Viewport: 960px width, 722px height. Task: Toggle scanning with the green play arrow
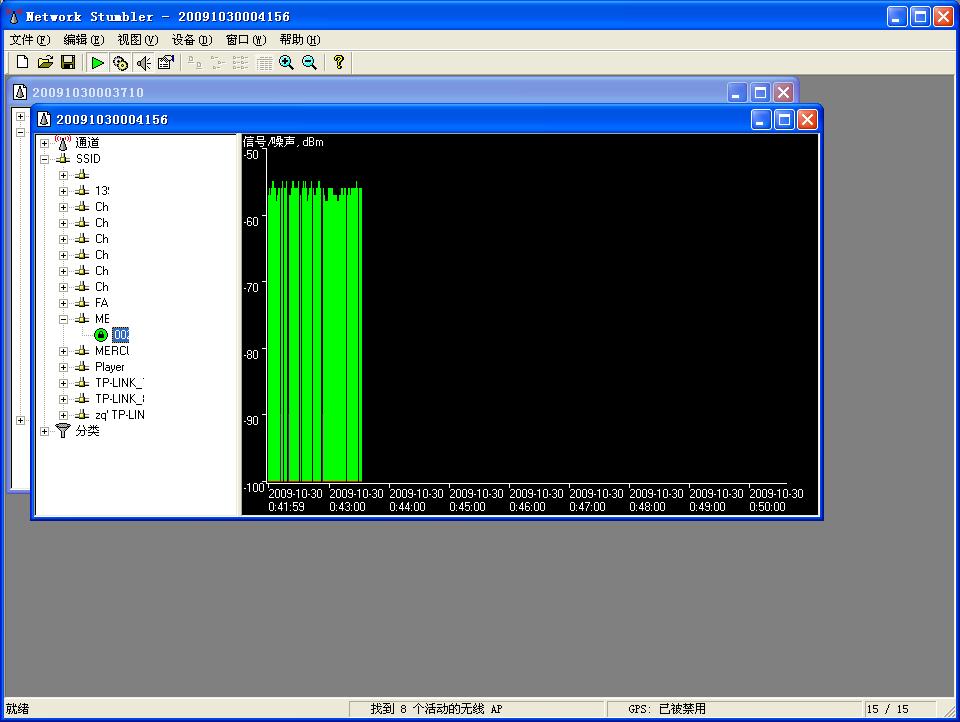click(x=97, y=62)
